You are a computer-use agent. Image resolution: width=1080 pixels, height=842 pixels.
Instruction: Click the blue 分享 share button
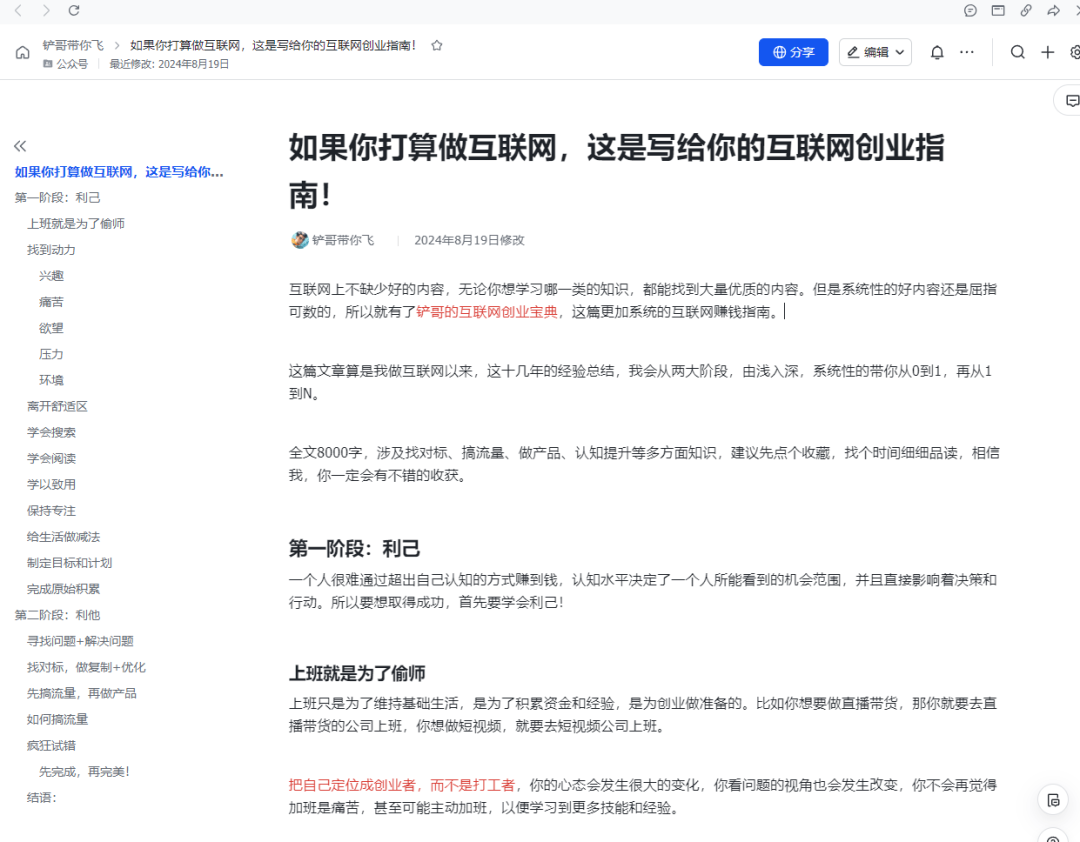[x=793, y=51]
